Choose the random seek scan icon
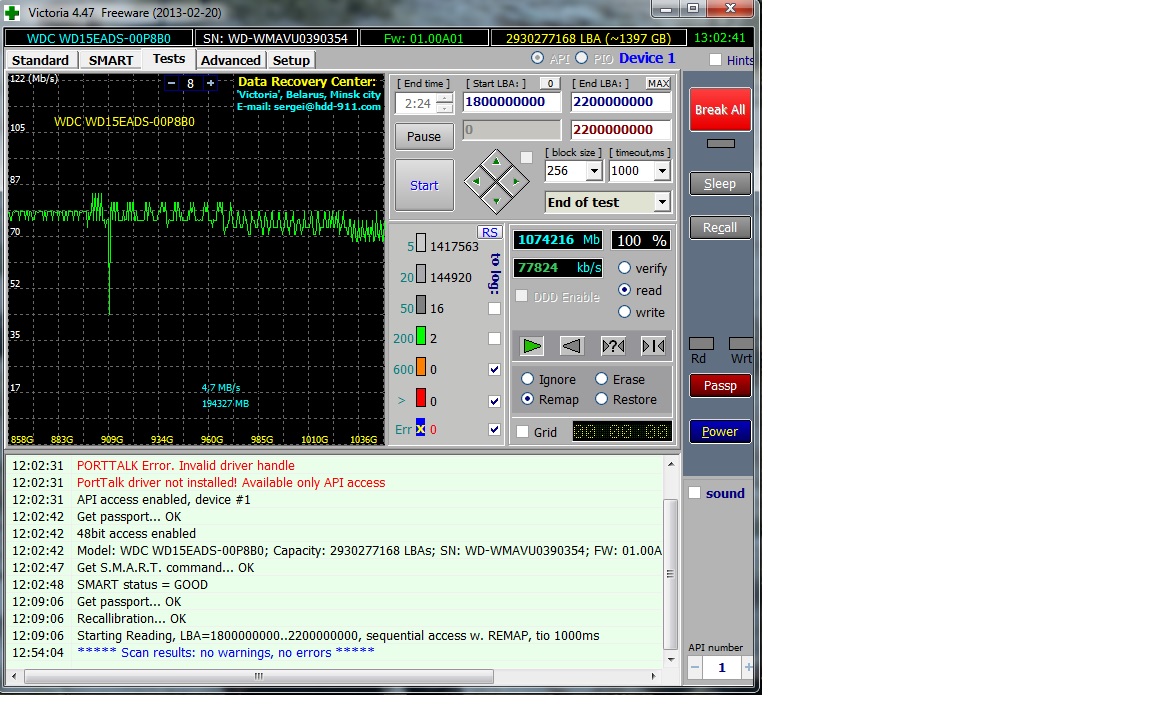Image resolution: width=1152 pixels, height=720 pixels. click(x=613, y=346)
